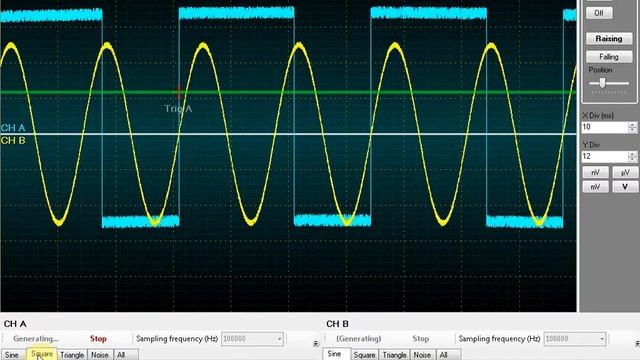Open CH A Sampling frequency dropdown
The image size is (640, 360).
click(x=279, y=339)
